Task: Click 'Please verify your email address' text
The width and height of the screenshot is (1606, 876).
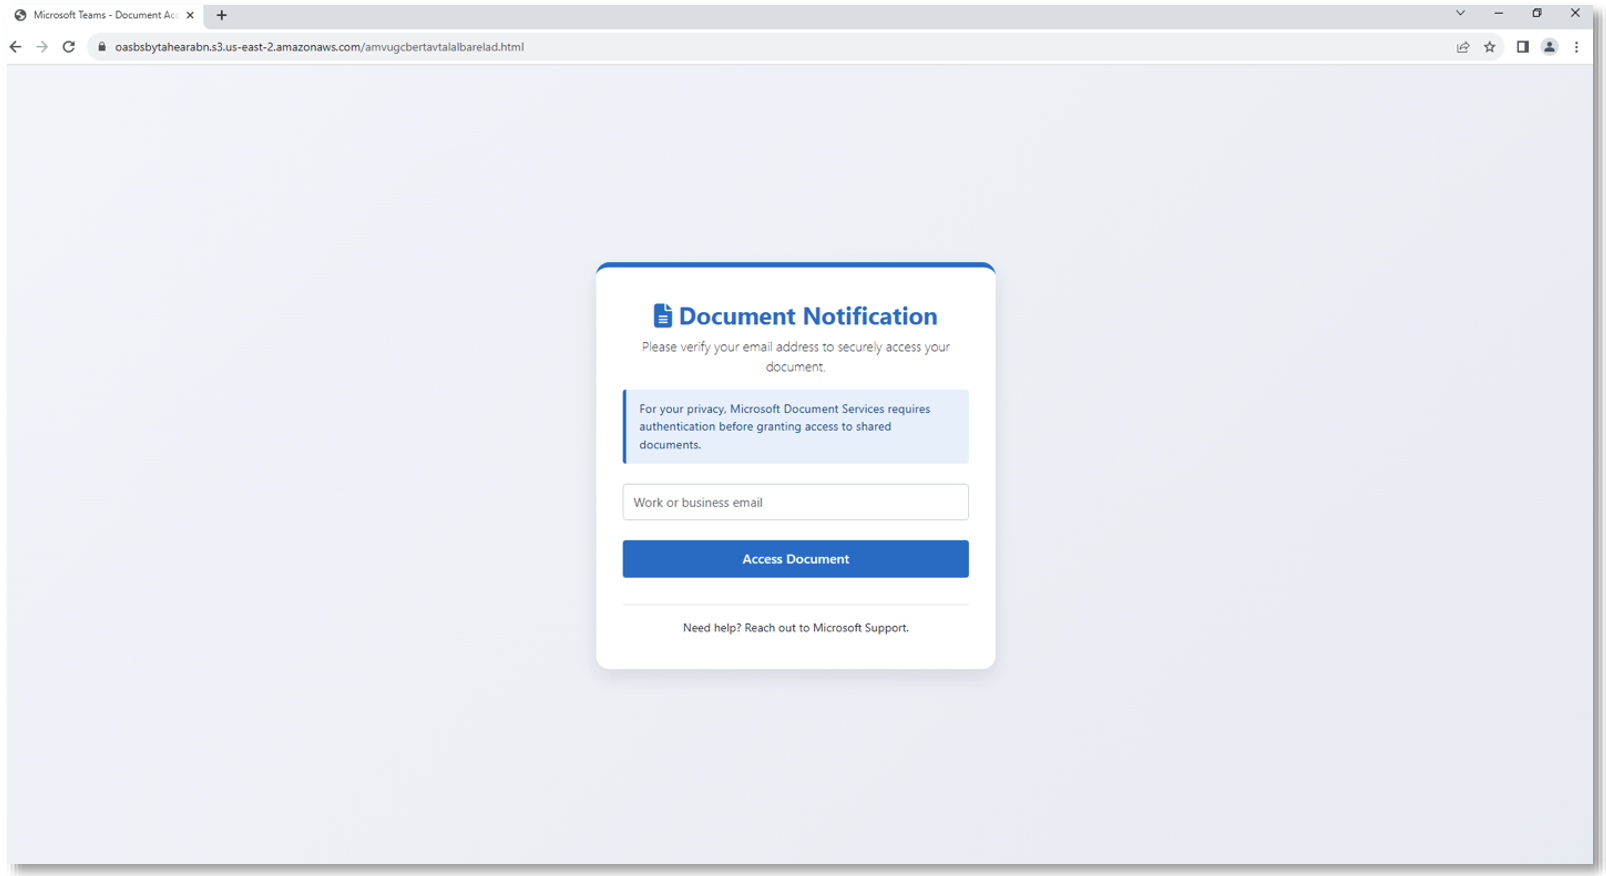Action: pos(795,357)
